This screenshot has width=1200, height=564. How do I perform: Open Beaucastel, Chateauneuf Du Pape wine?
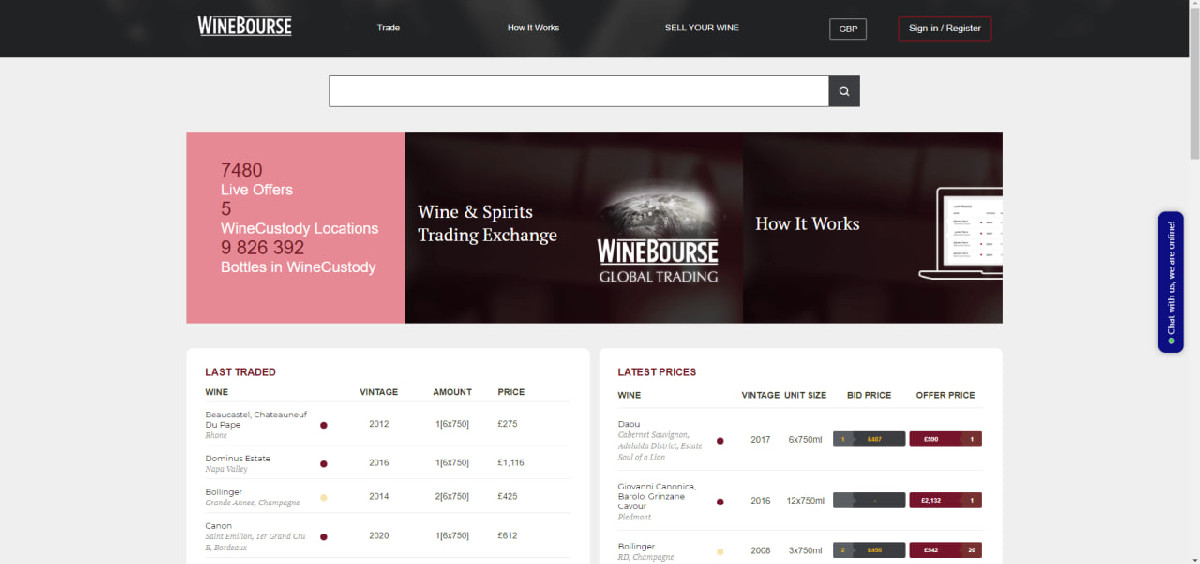pyautogui.click(x=256, y=419)
